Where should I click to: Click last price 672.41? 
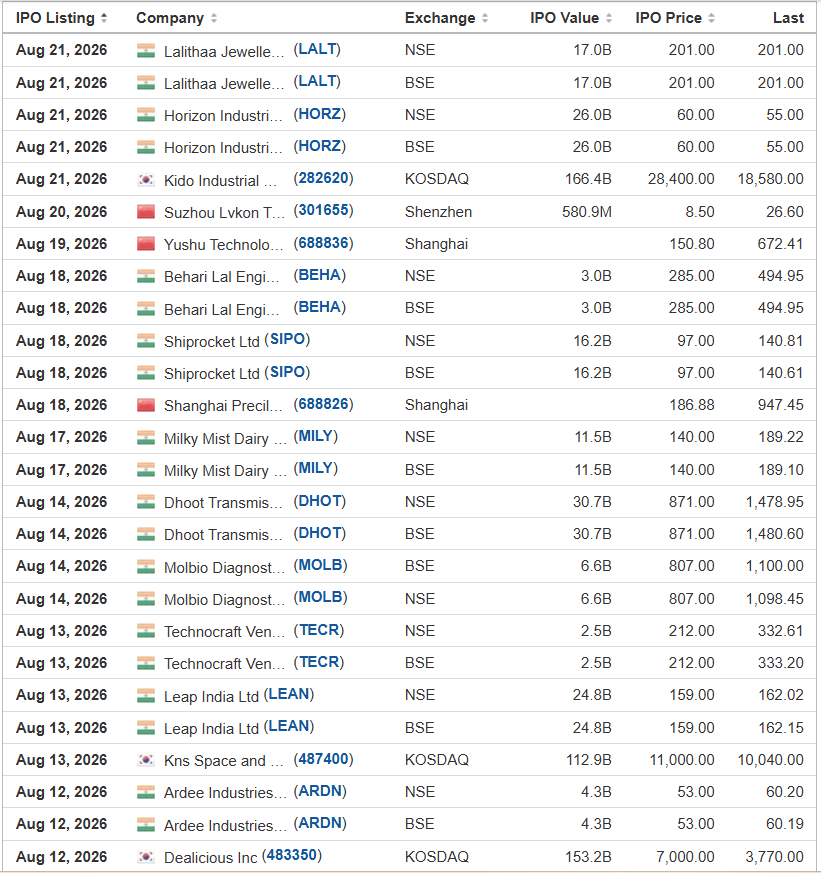tap(780, 244)
